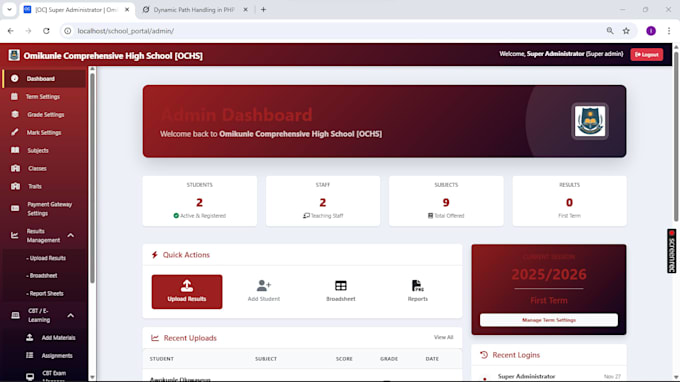Screen dimensions: 680x382
Task: Click the browser back arrow
Action: tap(10, 31)
